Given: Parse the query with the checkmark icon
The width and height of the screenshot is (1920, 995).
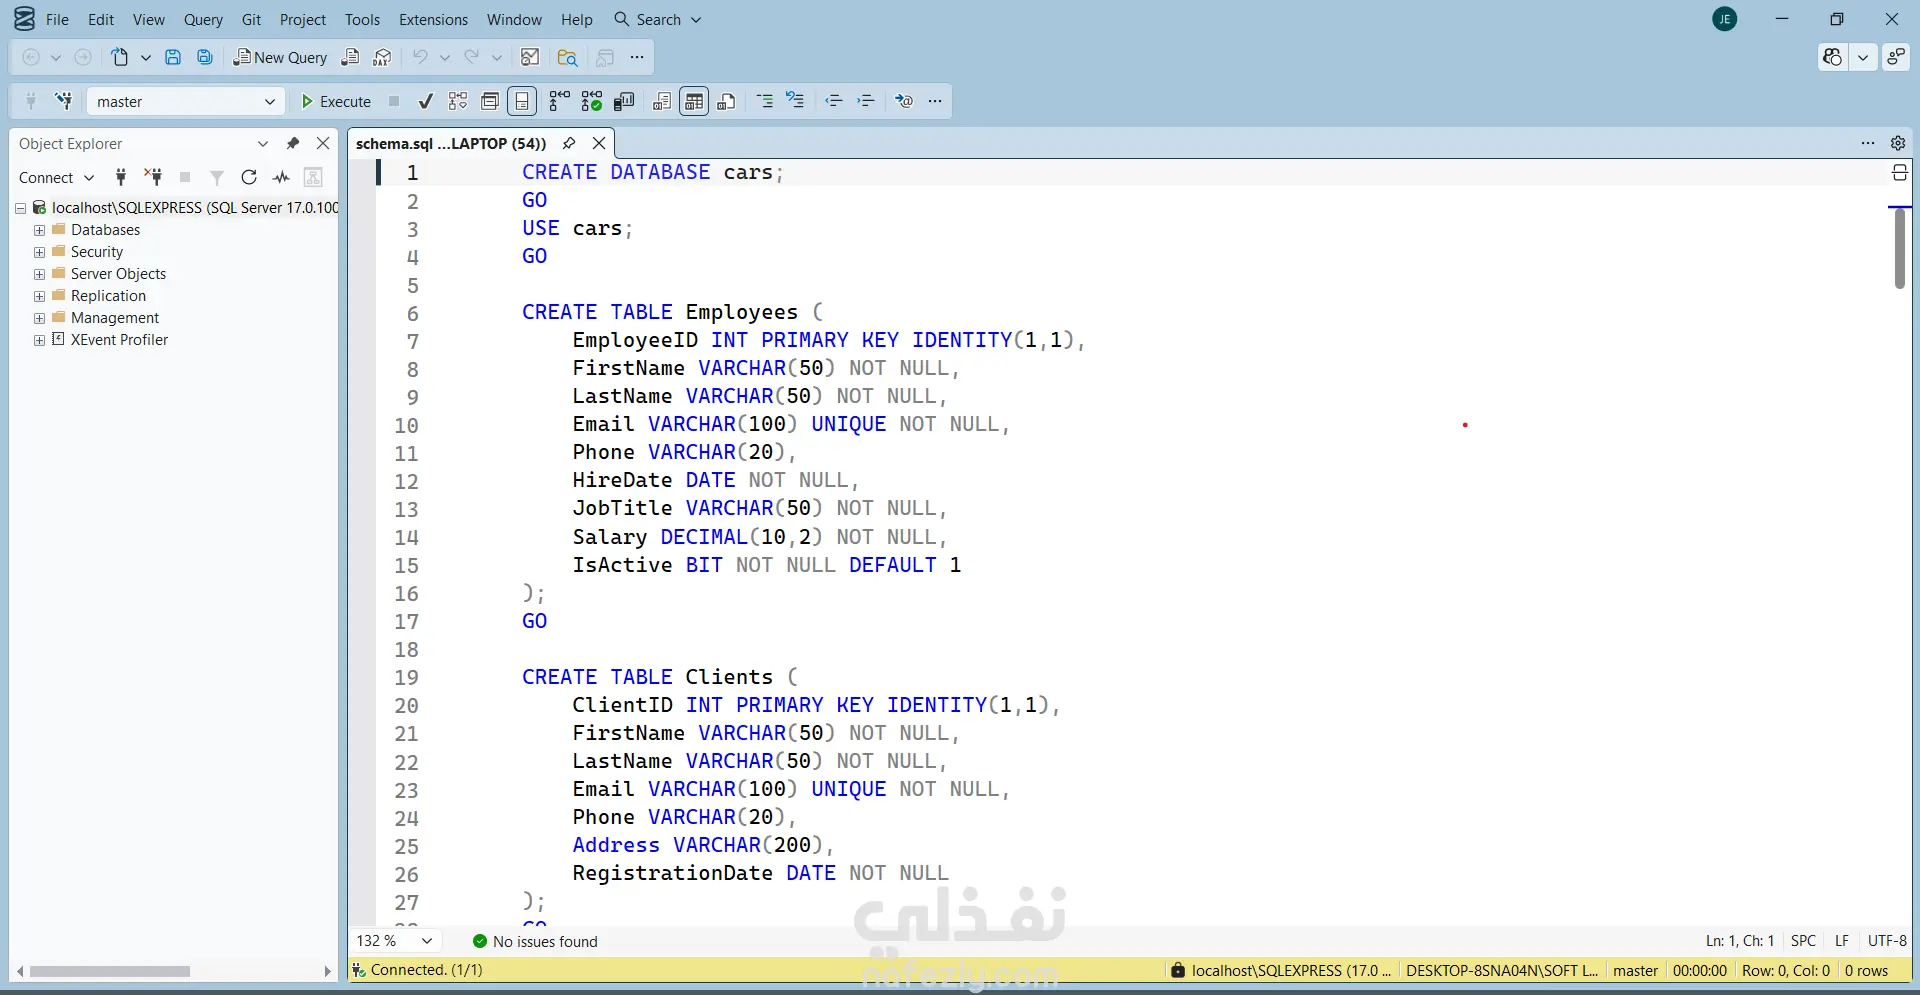Looking at the screenshot, I should tap(426, 101).
